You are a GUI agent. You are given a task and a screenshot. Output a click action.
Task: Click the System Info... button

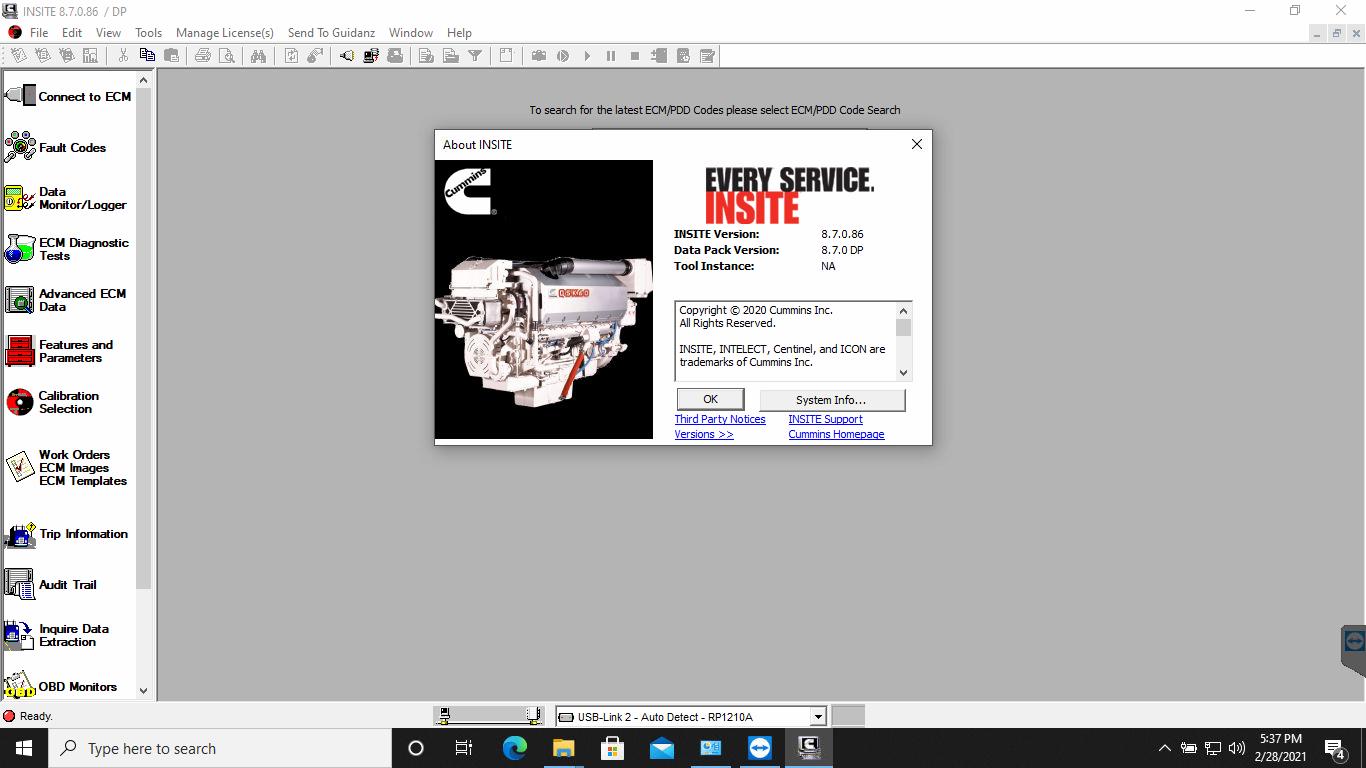point(831,399)
